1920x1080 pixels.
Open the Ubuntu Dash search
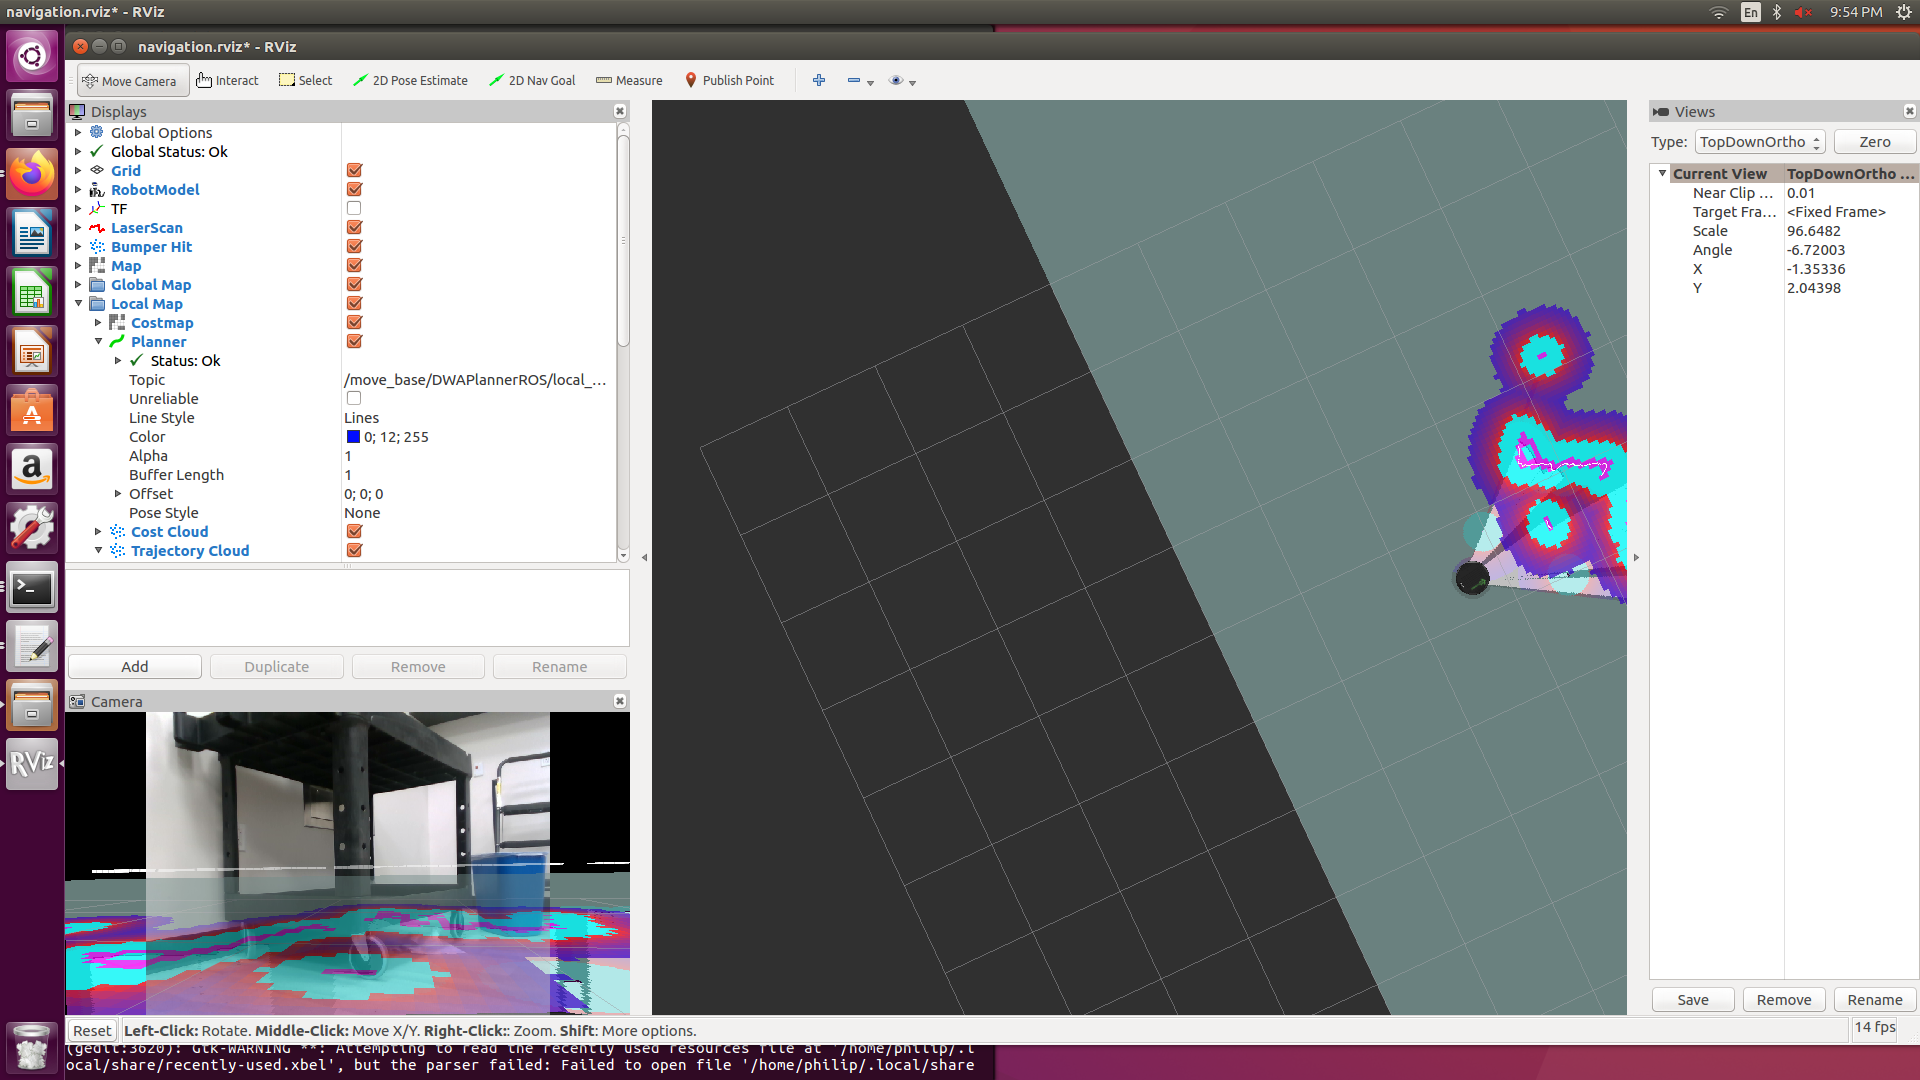32,56
